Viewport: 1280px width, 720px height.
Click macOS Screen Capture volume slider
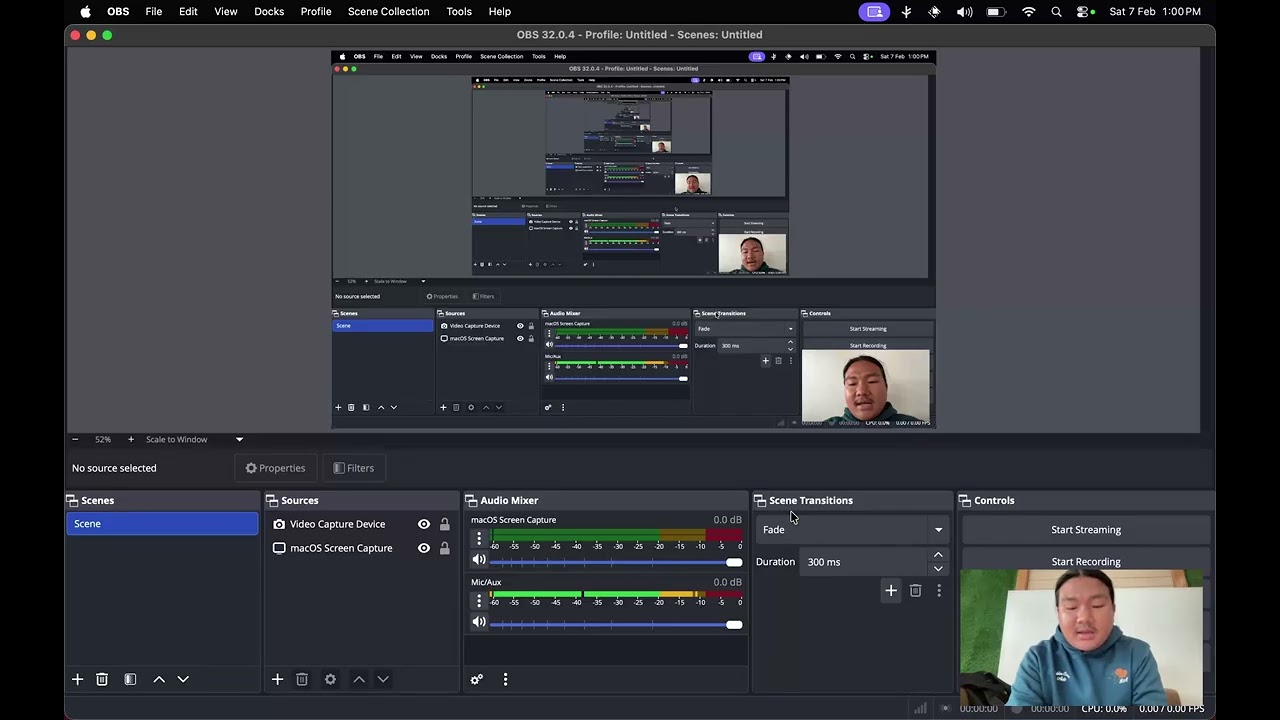click(x=616, y=562)
